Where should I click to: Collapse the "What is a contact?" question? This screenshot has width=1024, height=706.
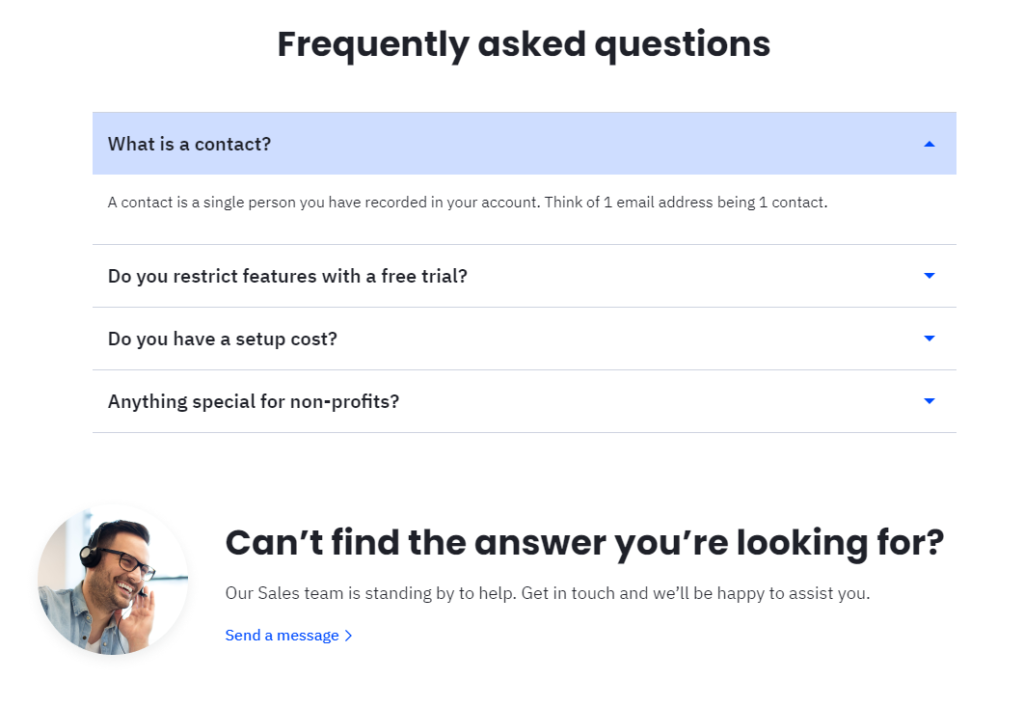click(190, 144)
